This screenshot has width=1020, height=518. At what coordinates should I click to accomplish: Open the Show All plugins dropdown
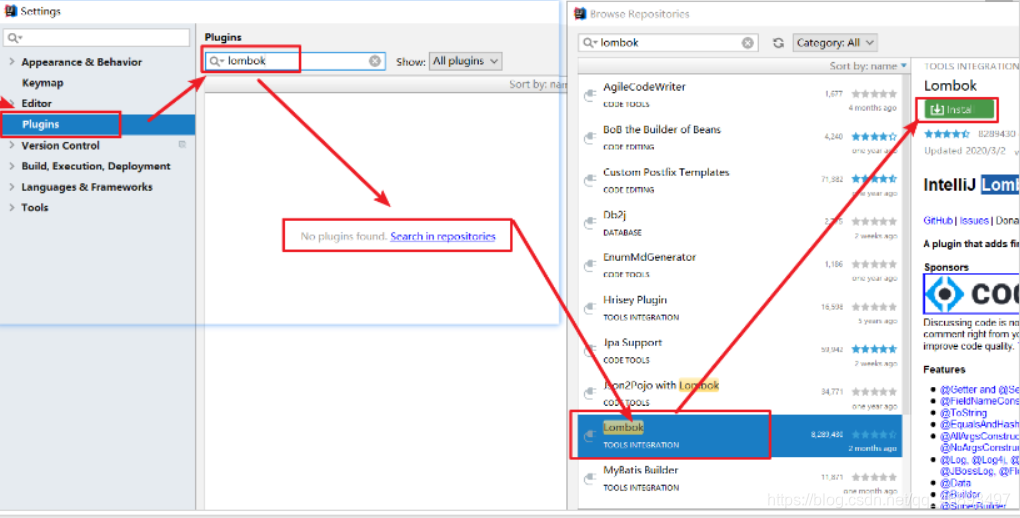pos(465,61)
